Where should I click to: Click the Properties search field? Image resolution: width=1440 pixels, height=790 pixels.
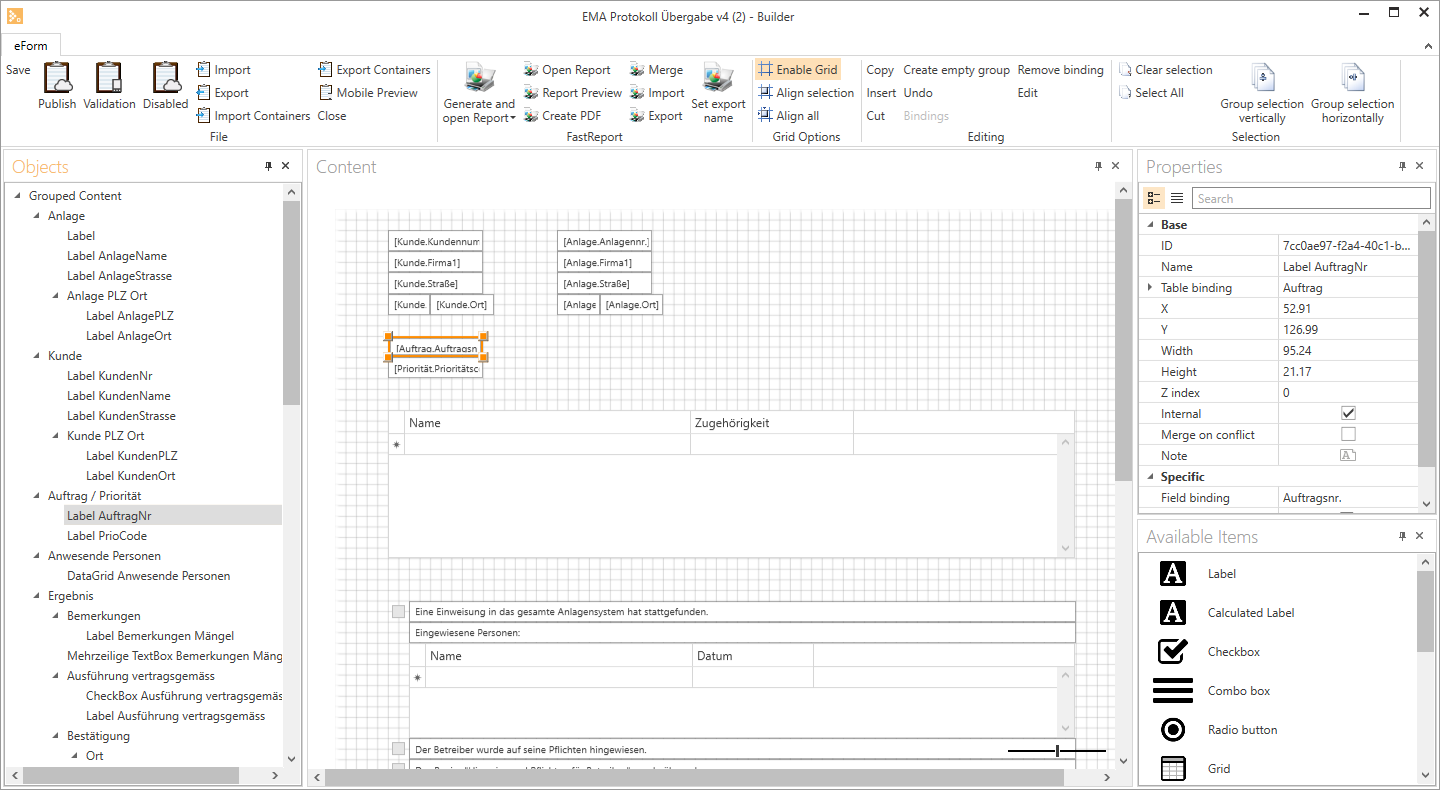point(1310,198)
